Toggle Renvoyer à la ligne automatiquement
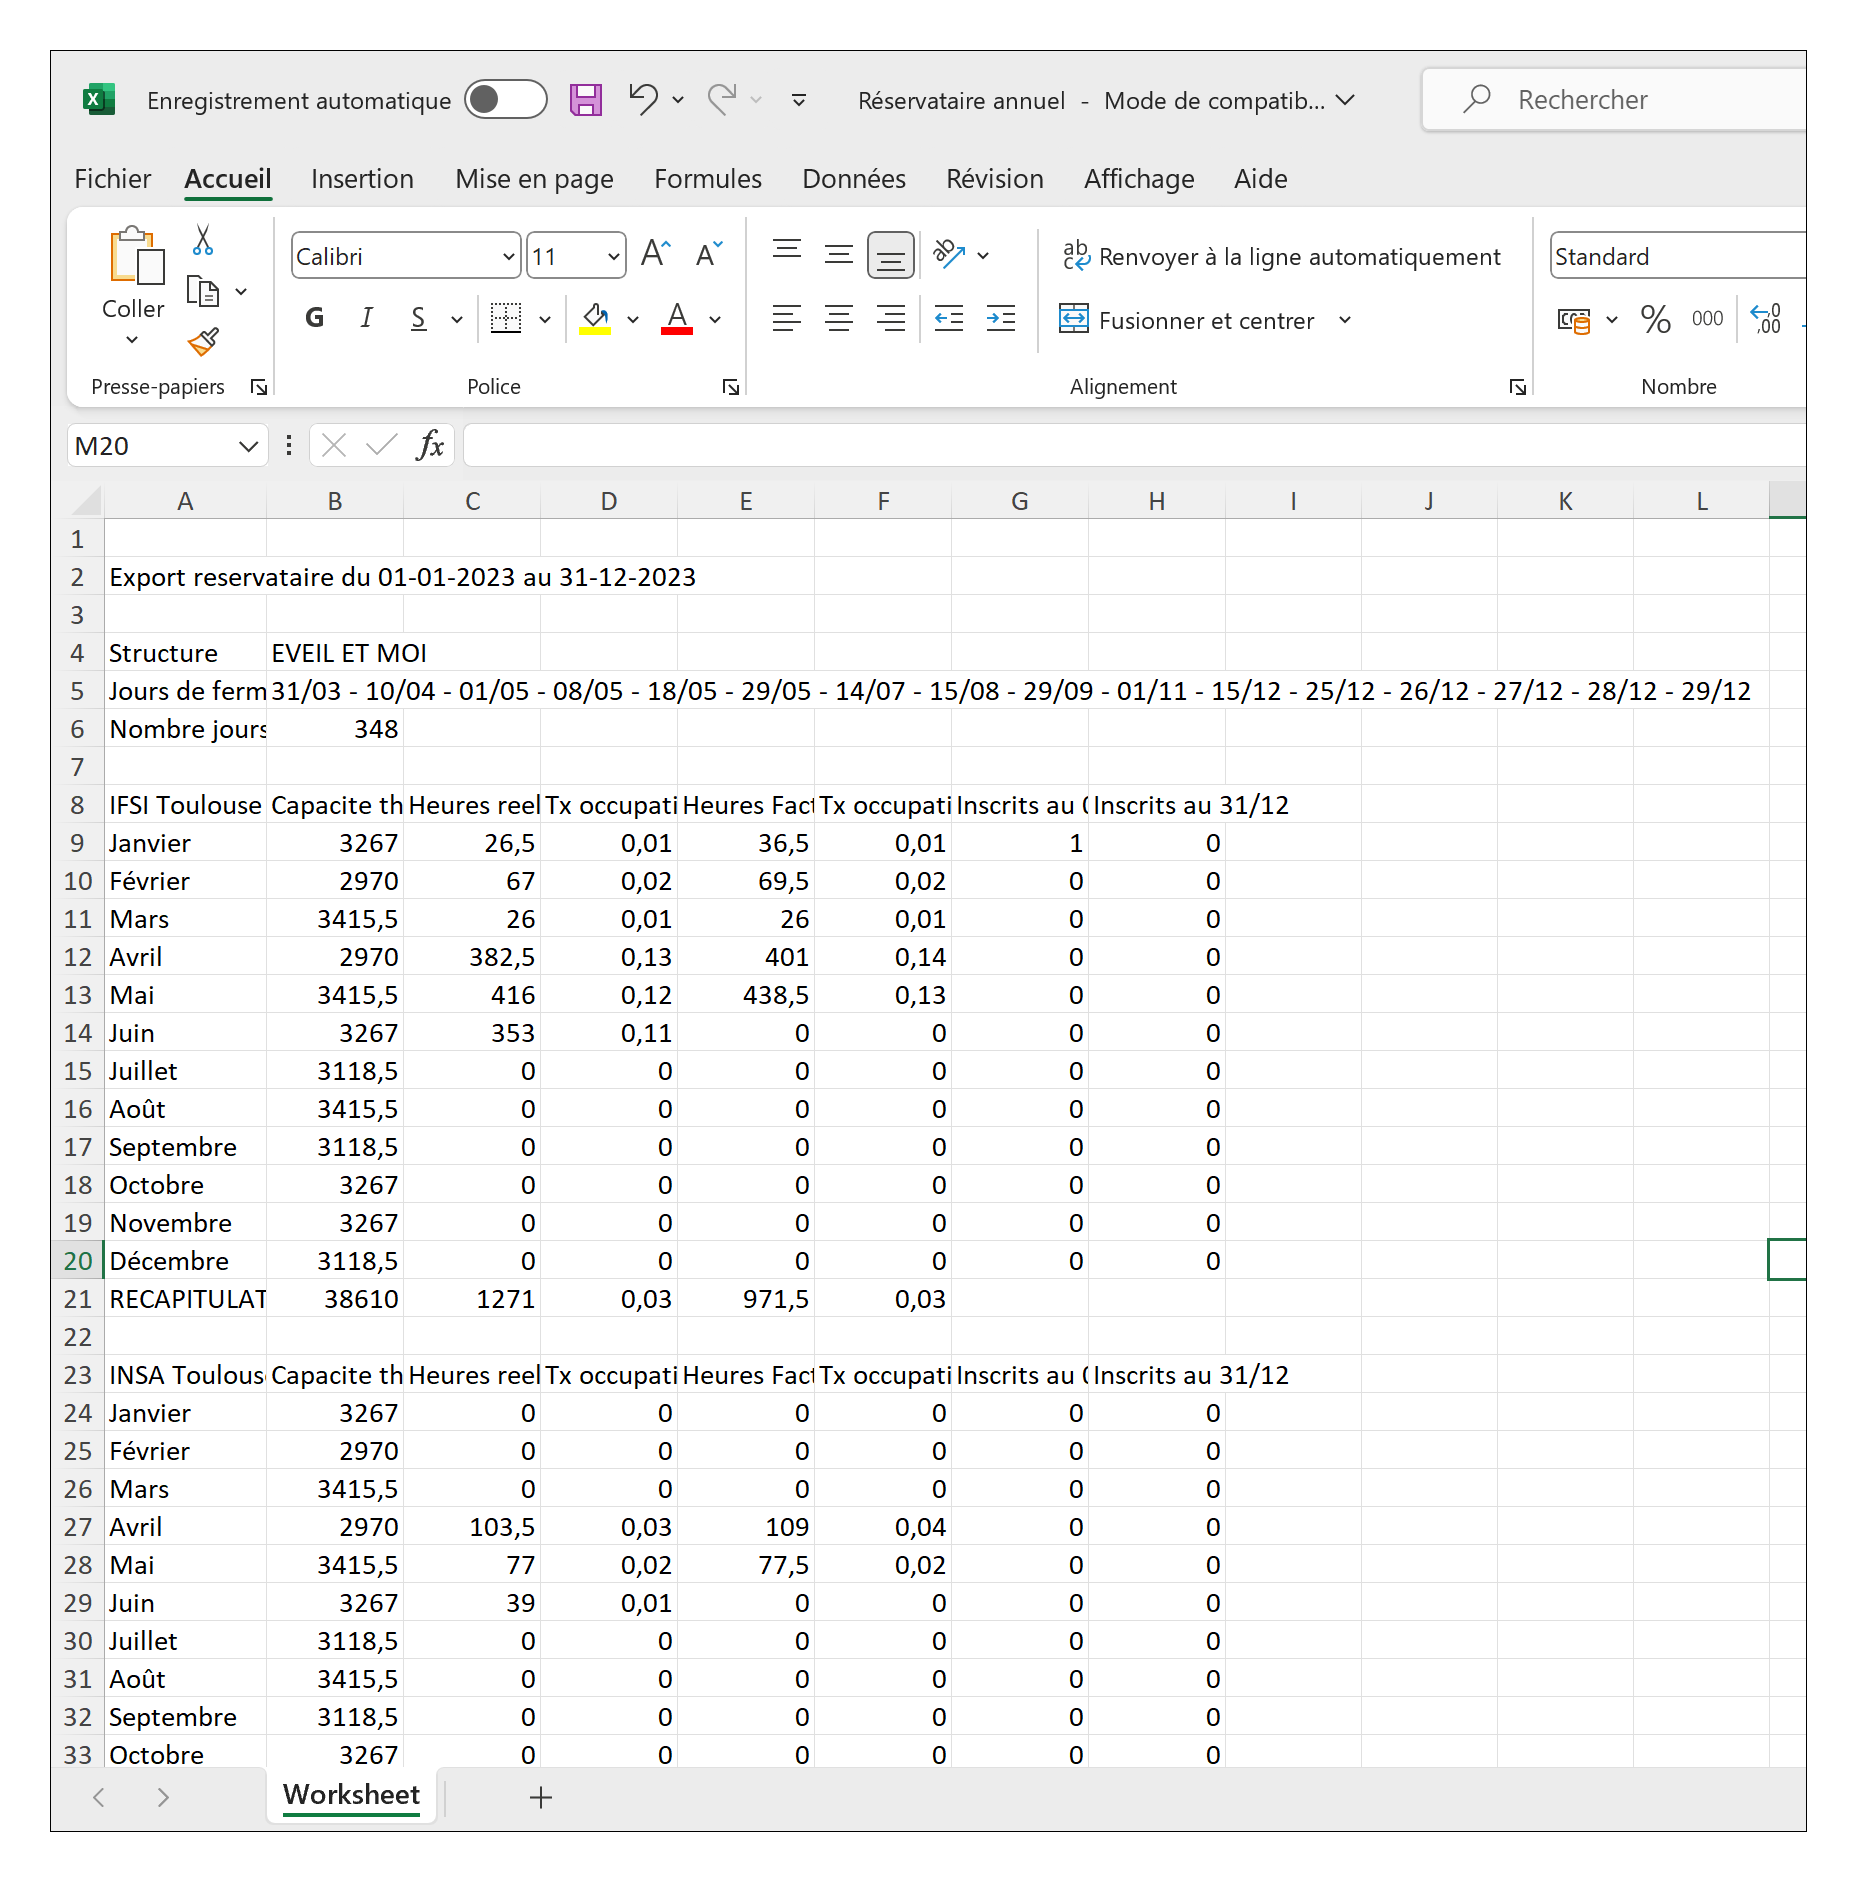Screen dimensions: 1857x1882 pos(1281,257)
